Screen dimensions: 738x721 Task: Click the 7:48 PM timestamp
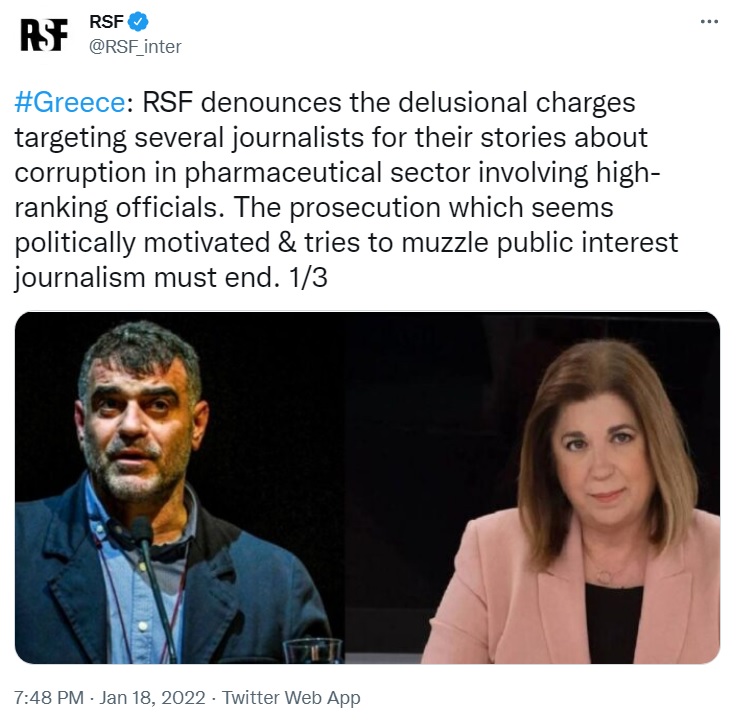pos(47,698)
